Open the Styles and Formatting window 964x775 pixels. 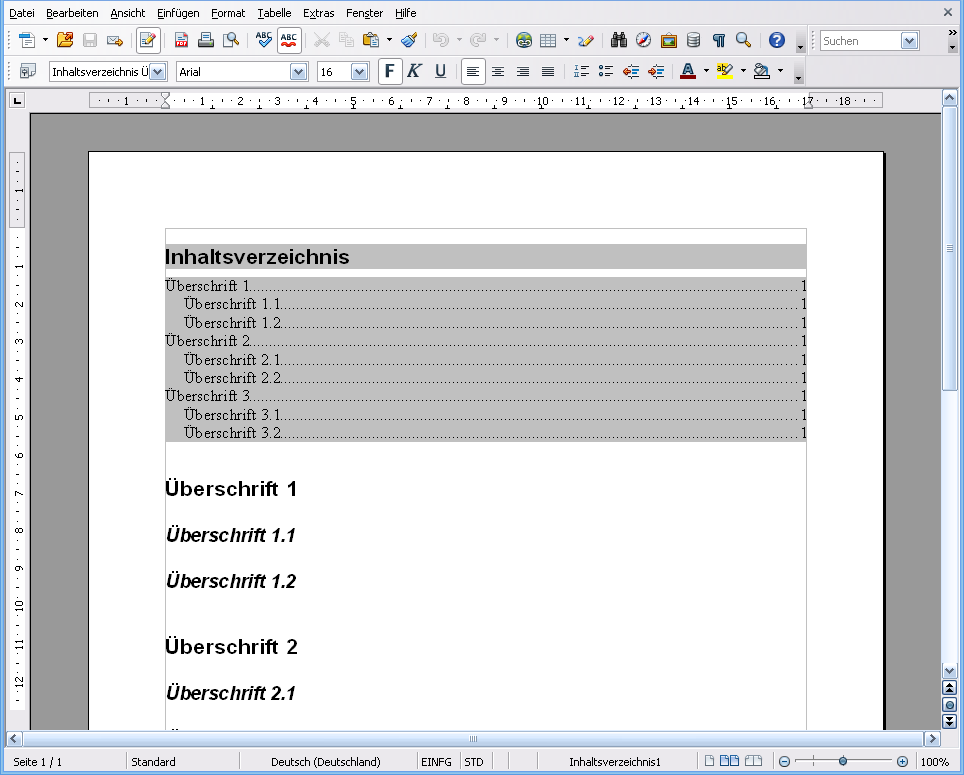(27, 71)
